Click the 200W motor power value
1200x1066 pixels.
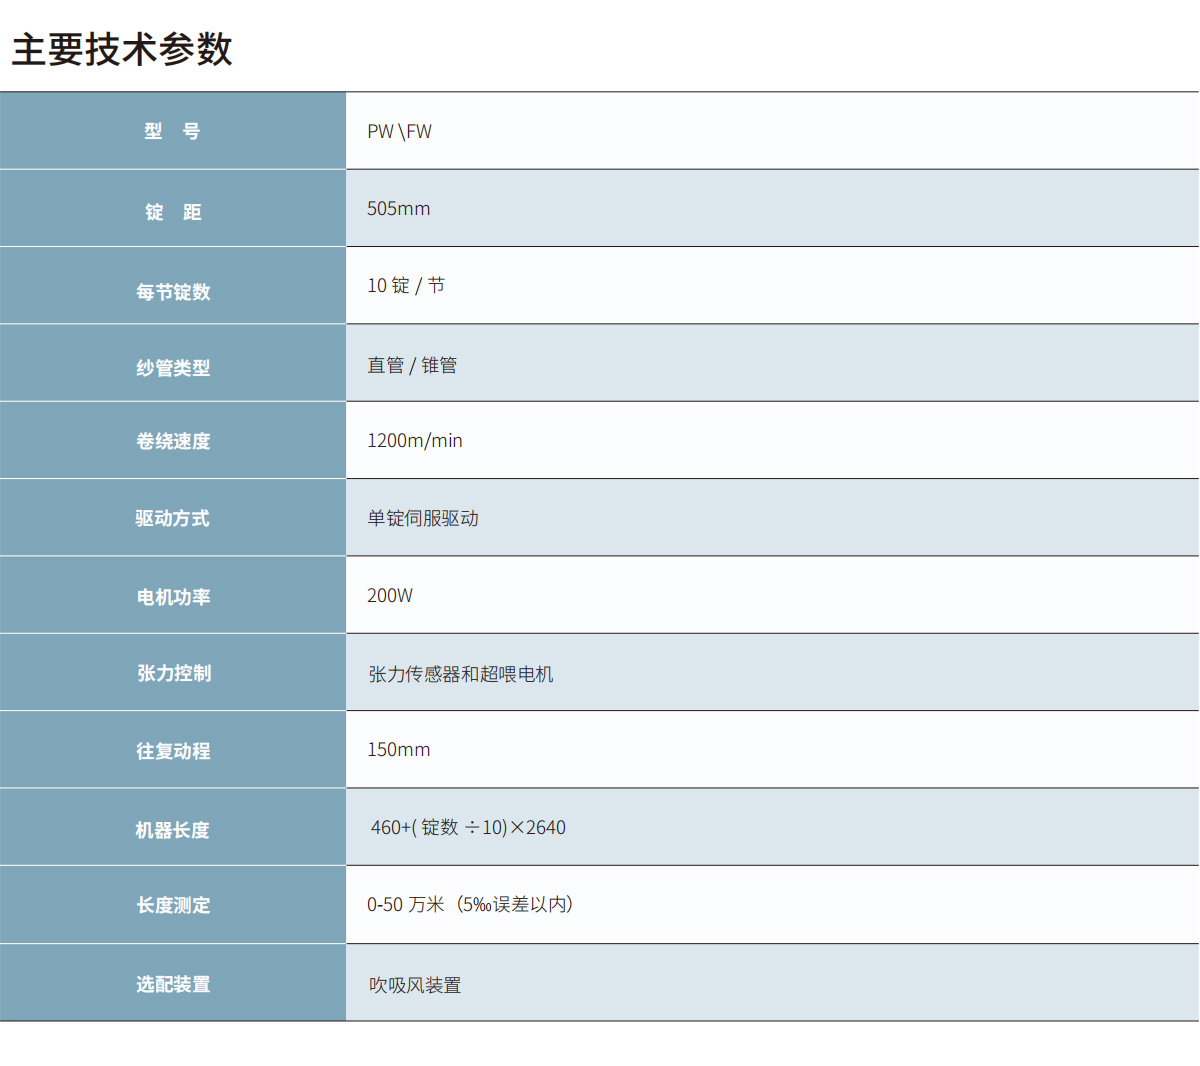point(390,595)
